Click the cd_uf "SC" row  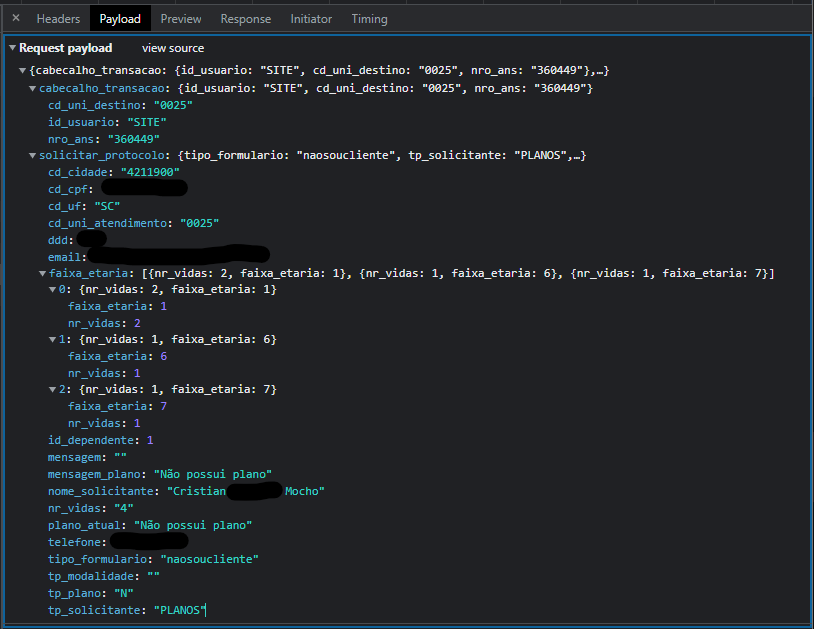[84, 207]
